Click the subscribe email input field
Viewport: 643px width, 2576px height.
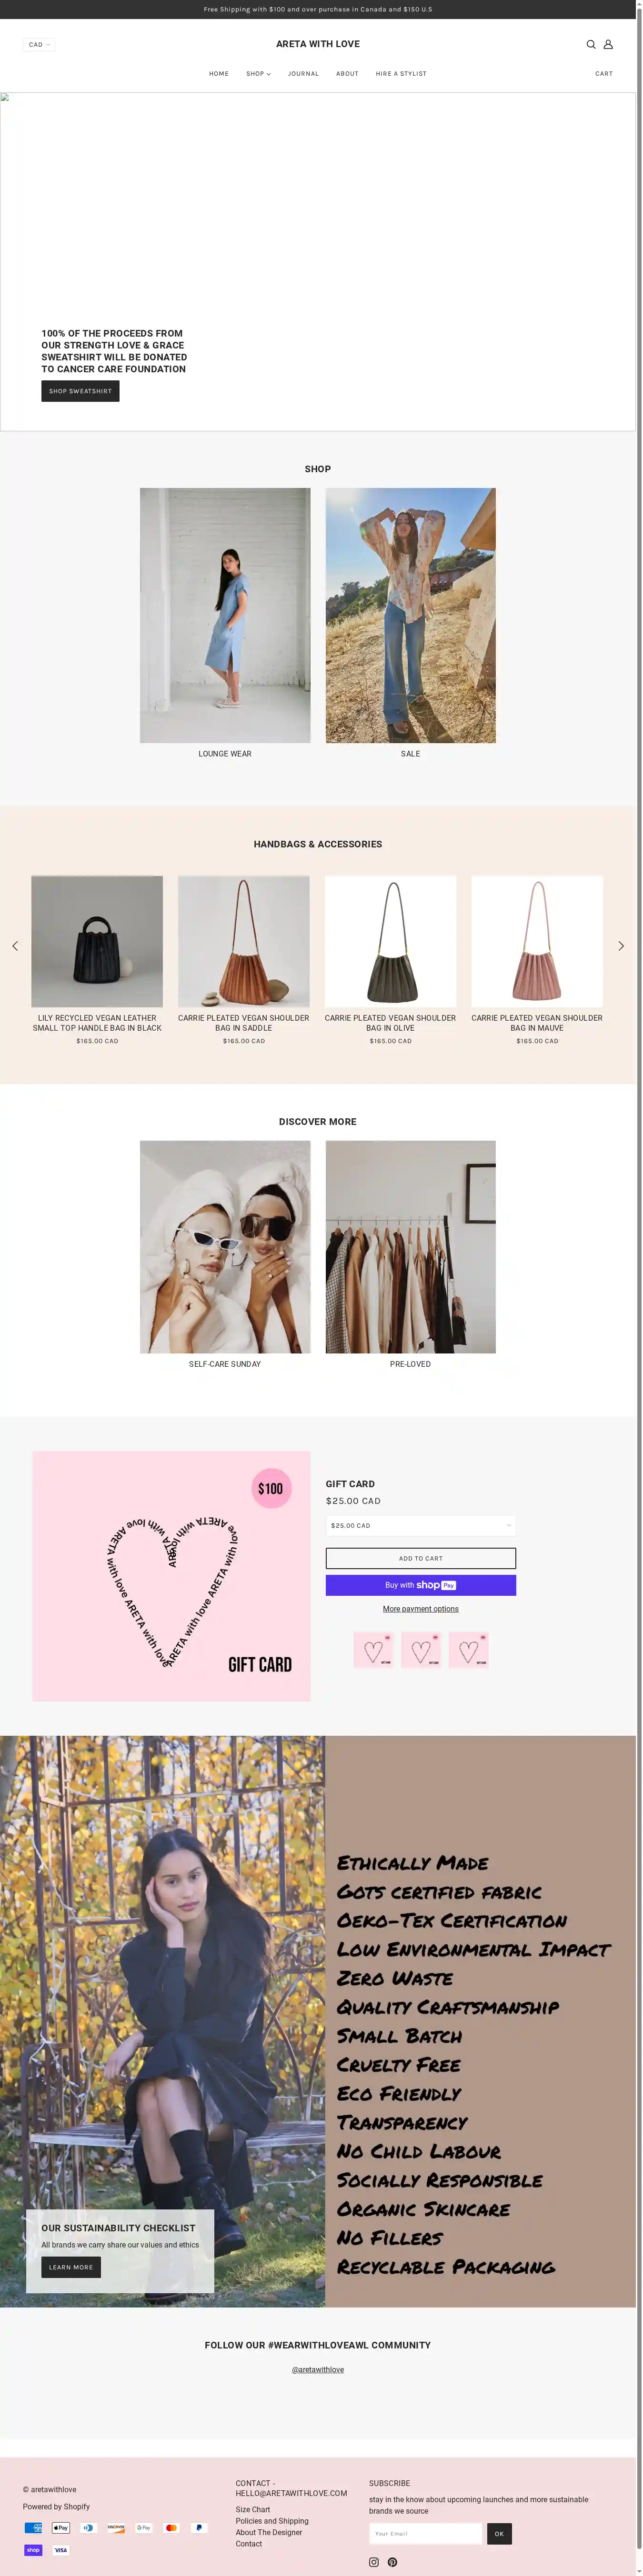click(x=426, y=2533)
